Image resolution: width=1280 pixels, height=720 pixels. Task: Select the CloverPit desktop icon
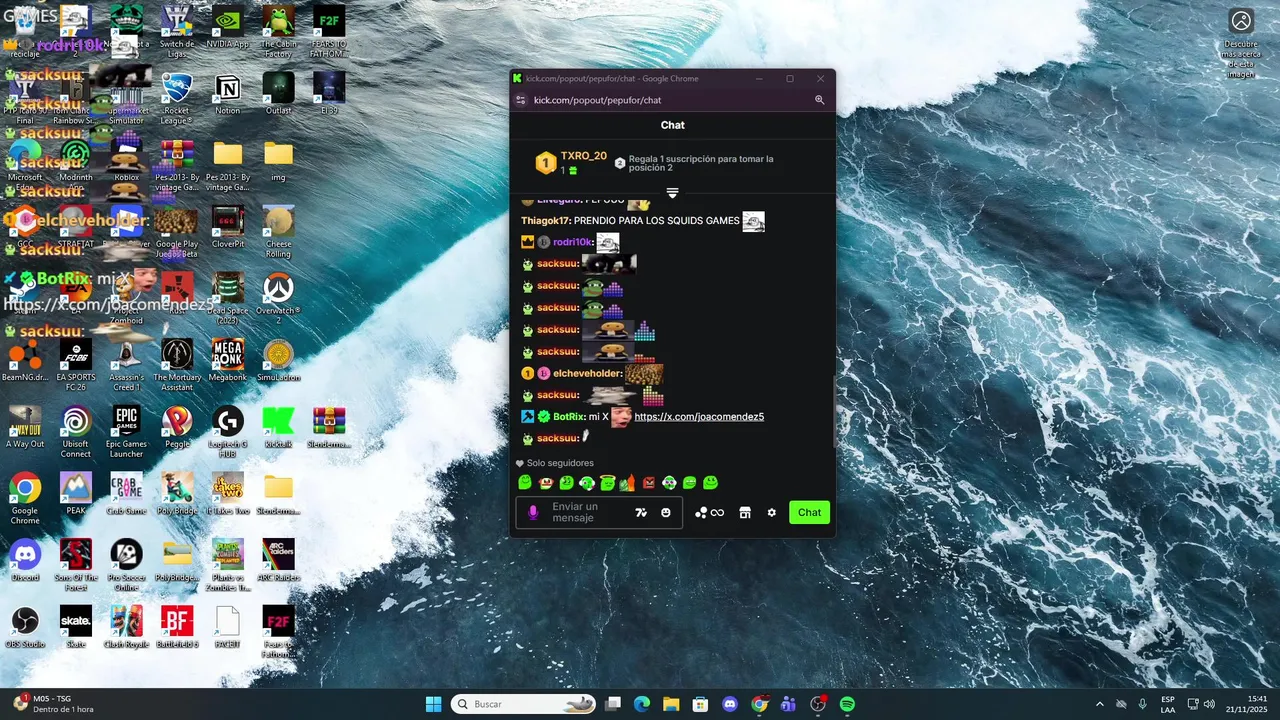click(x=228, y=227)
